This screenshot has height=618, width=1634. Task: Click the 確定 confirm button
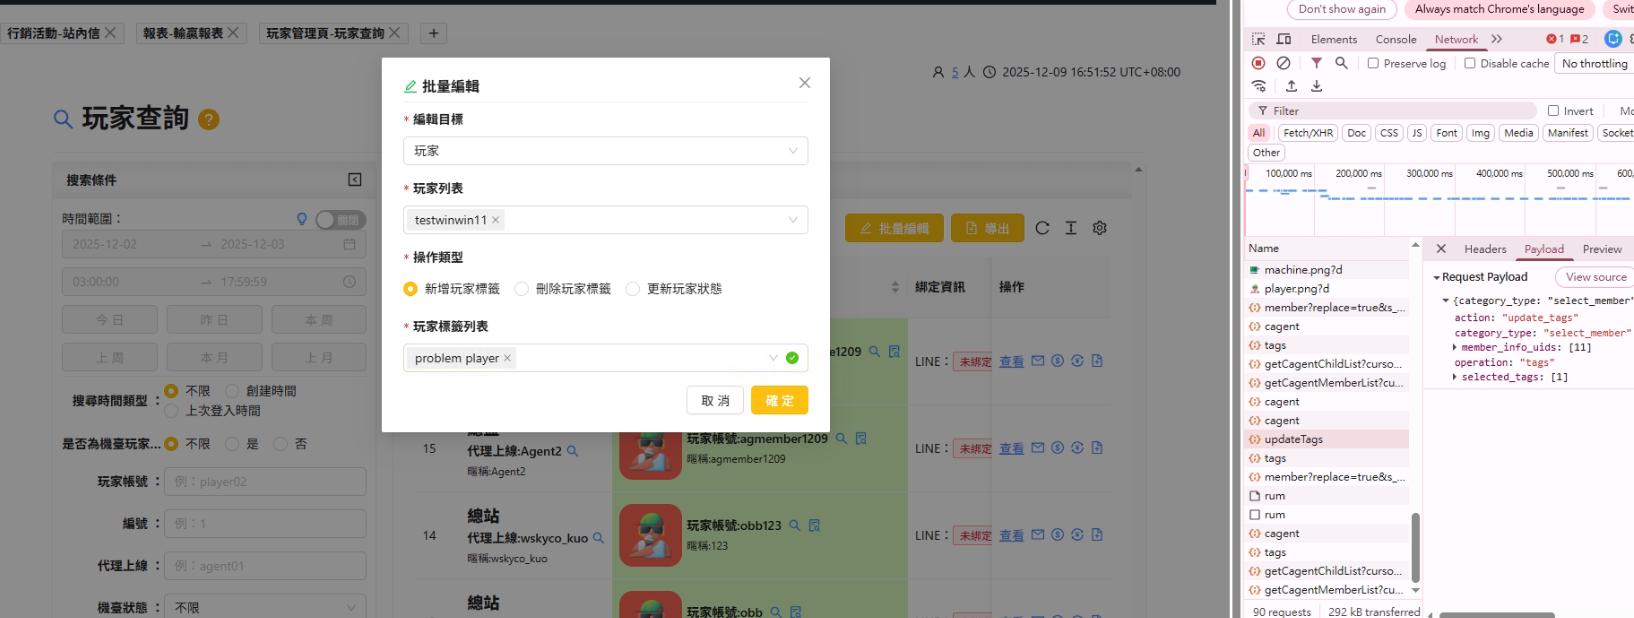[x=779, y=400]
